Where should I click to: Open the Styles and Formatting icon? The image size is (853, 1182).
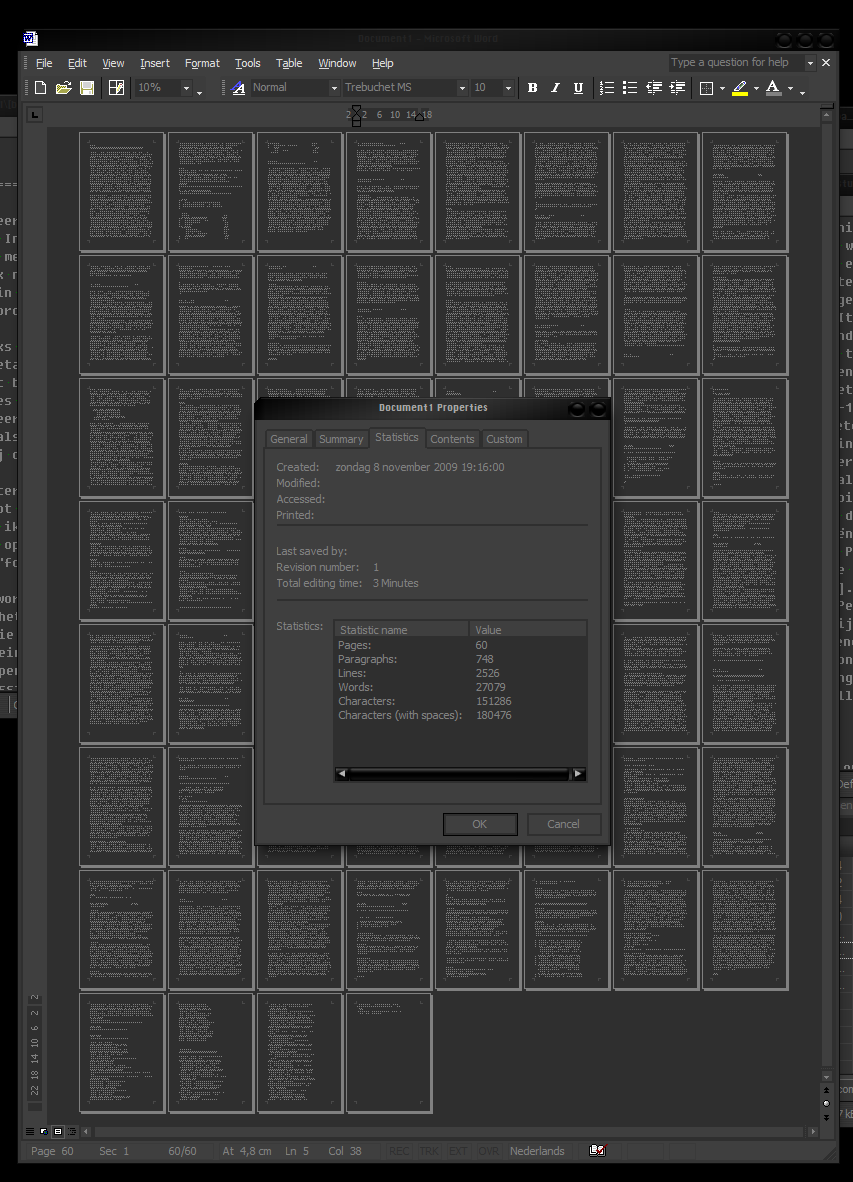(x=238, y=88)
